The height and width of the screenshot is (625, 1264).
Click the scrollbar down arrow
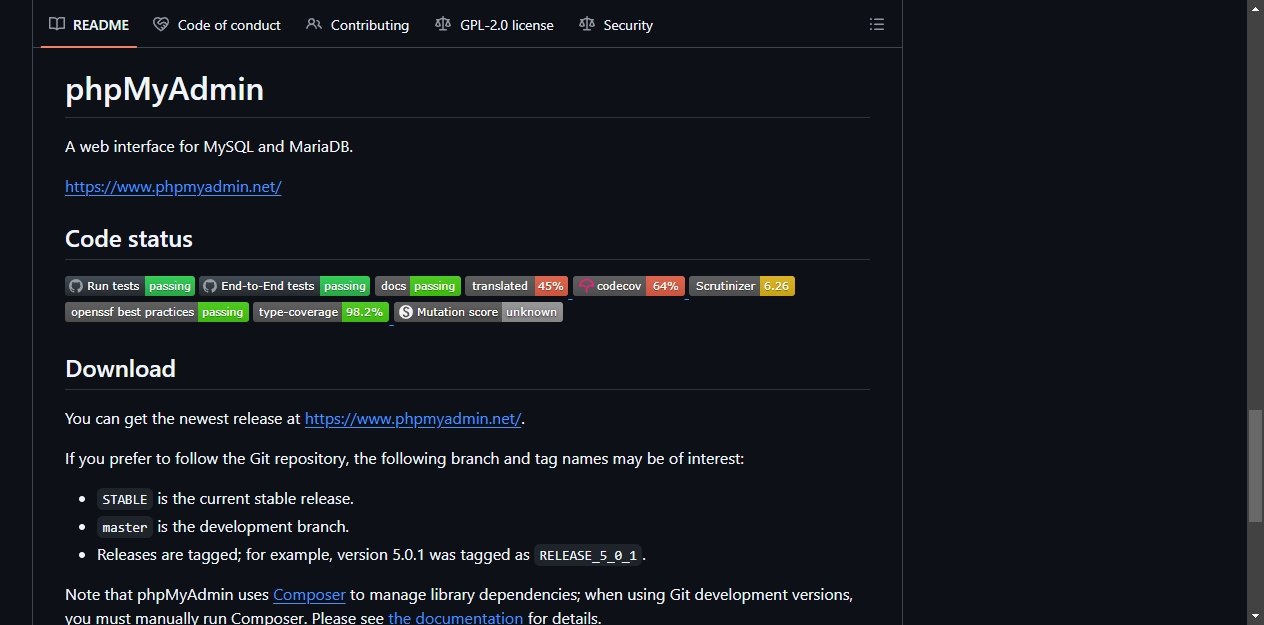(1256, 616)
